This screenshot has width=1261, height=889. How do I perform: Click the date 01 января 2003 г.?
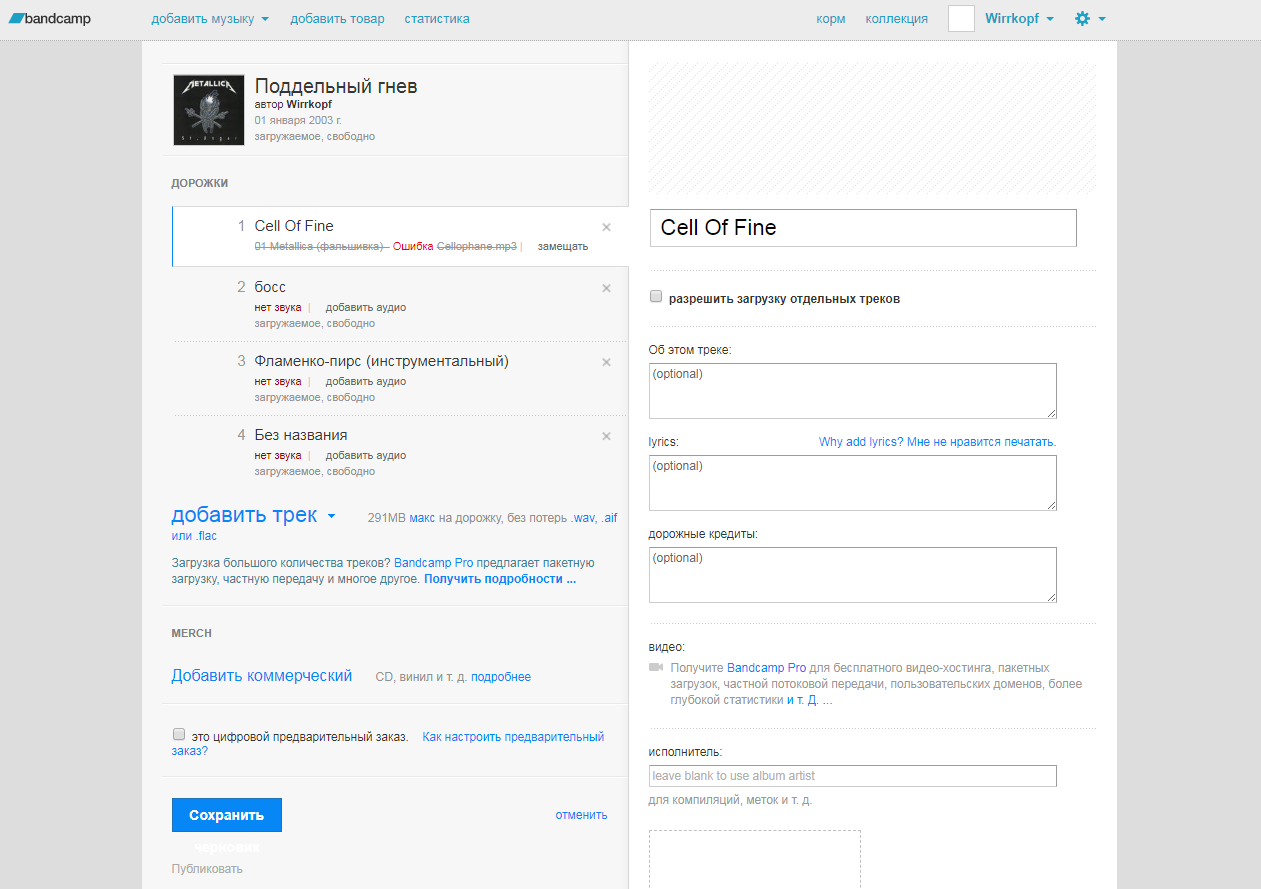click(298, 120)
